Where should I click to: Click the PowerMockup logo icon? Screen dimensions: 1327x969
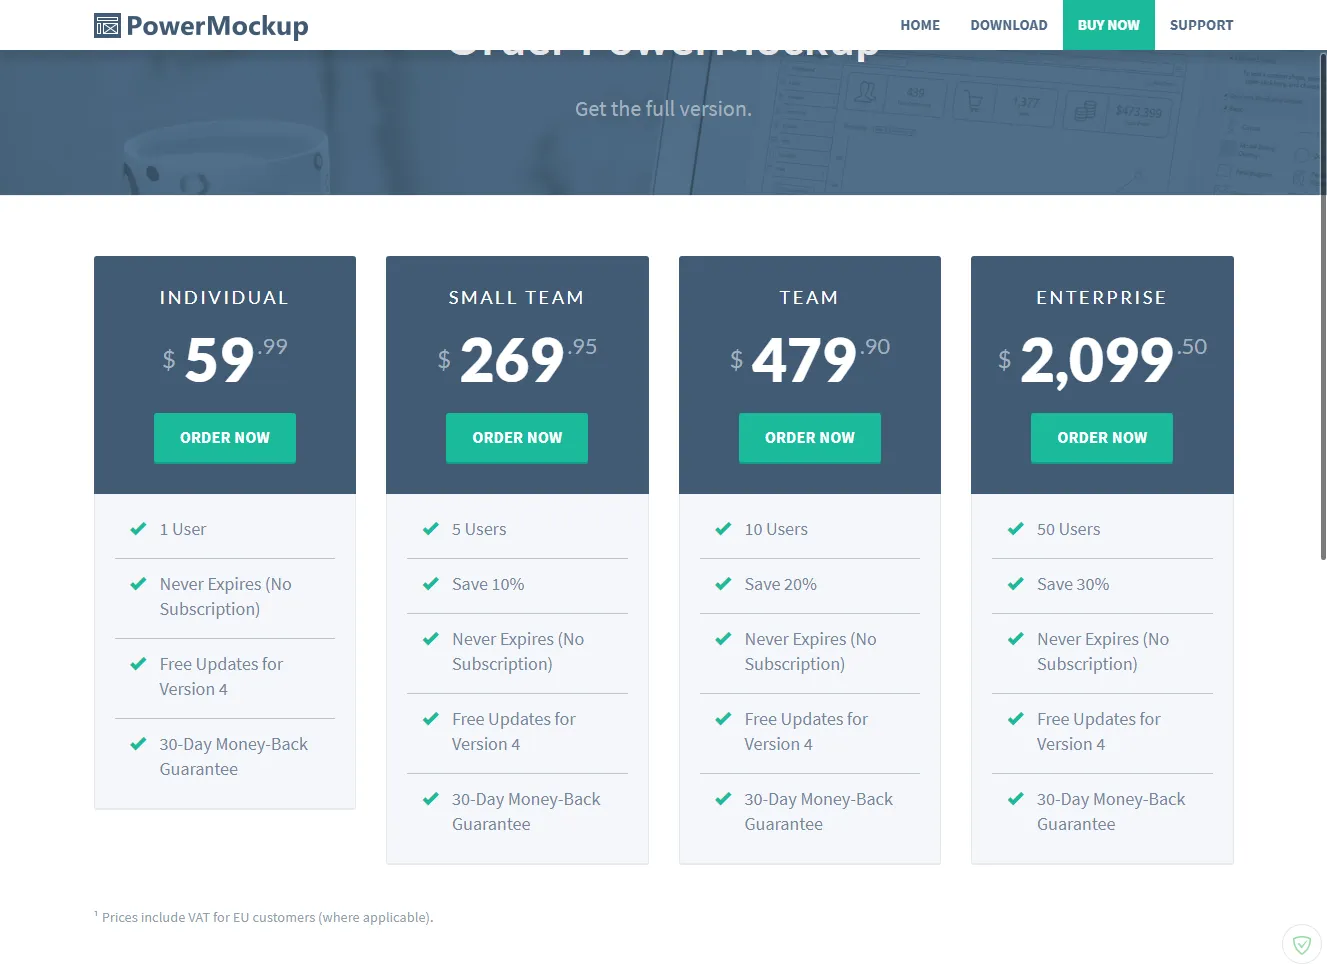[x=107, y=25]
